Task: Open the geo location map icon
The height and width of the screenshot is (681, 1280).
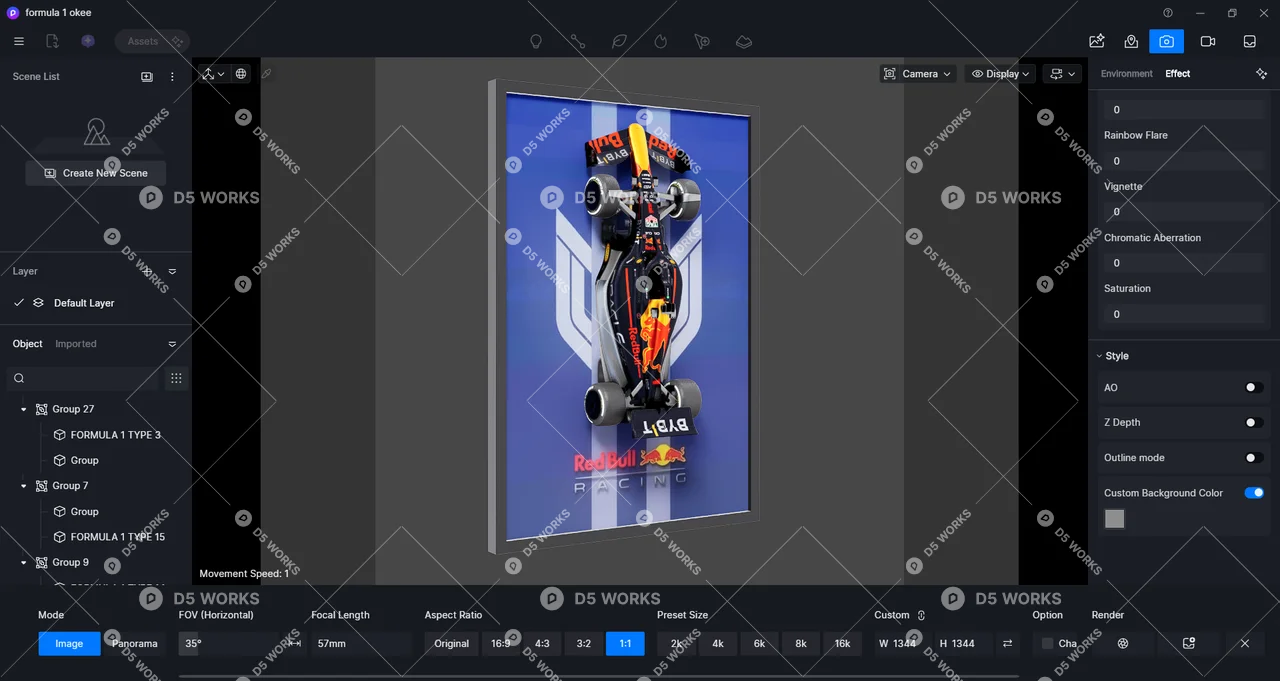Action: pyautogui.click(x=1131, y=41)
